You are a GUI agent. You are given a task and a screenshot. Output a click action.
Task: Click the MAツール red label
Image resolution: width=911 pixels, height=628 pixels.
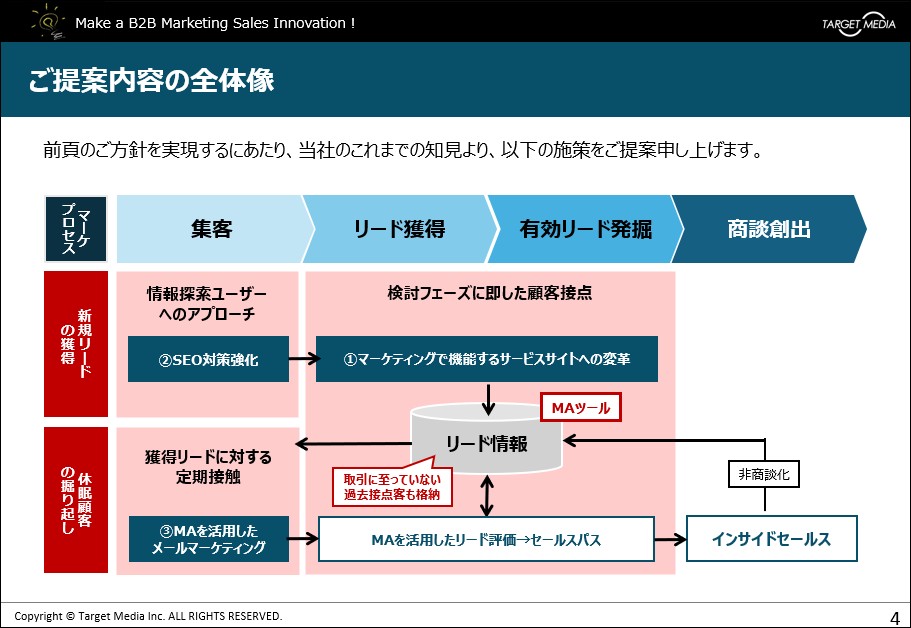(581, 408)
